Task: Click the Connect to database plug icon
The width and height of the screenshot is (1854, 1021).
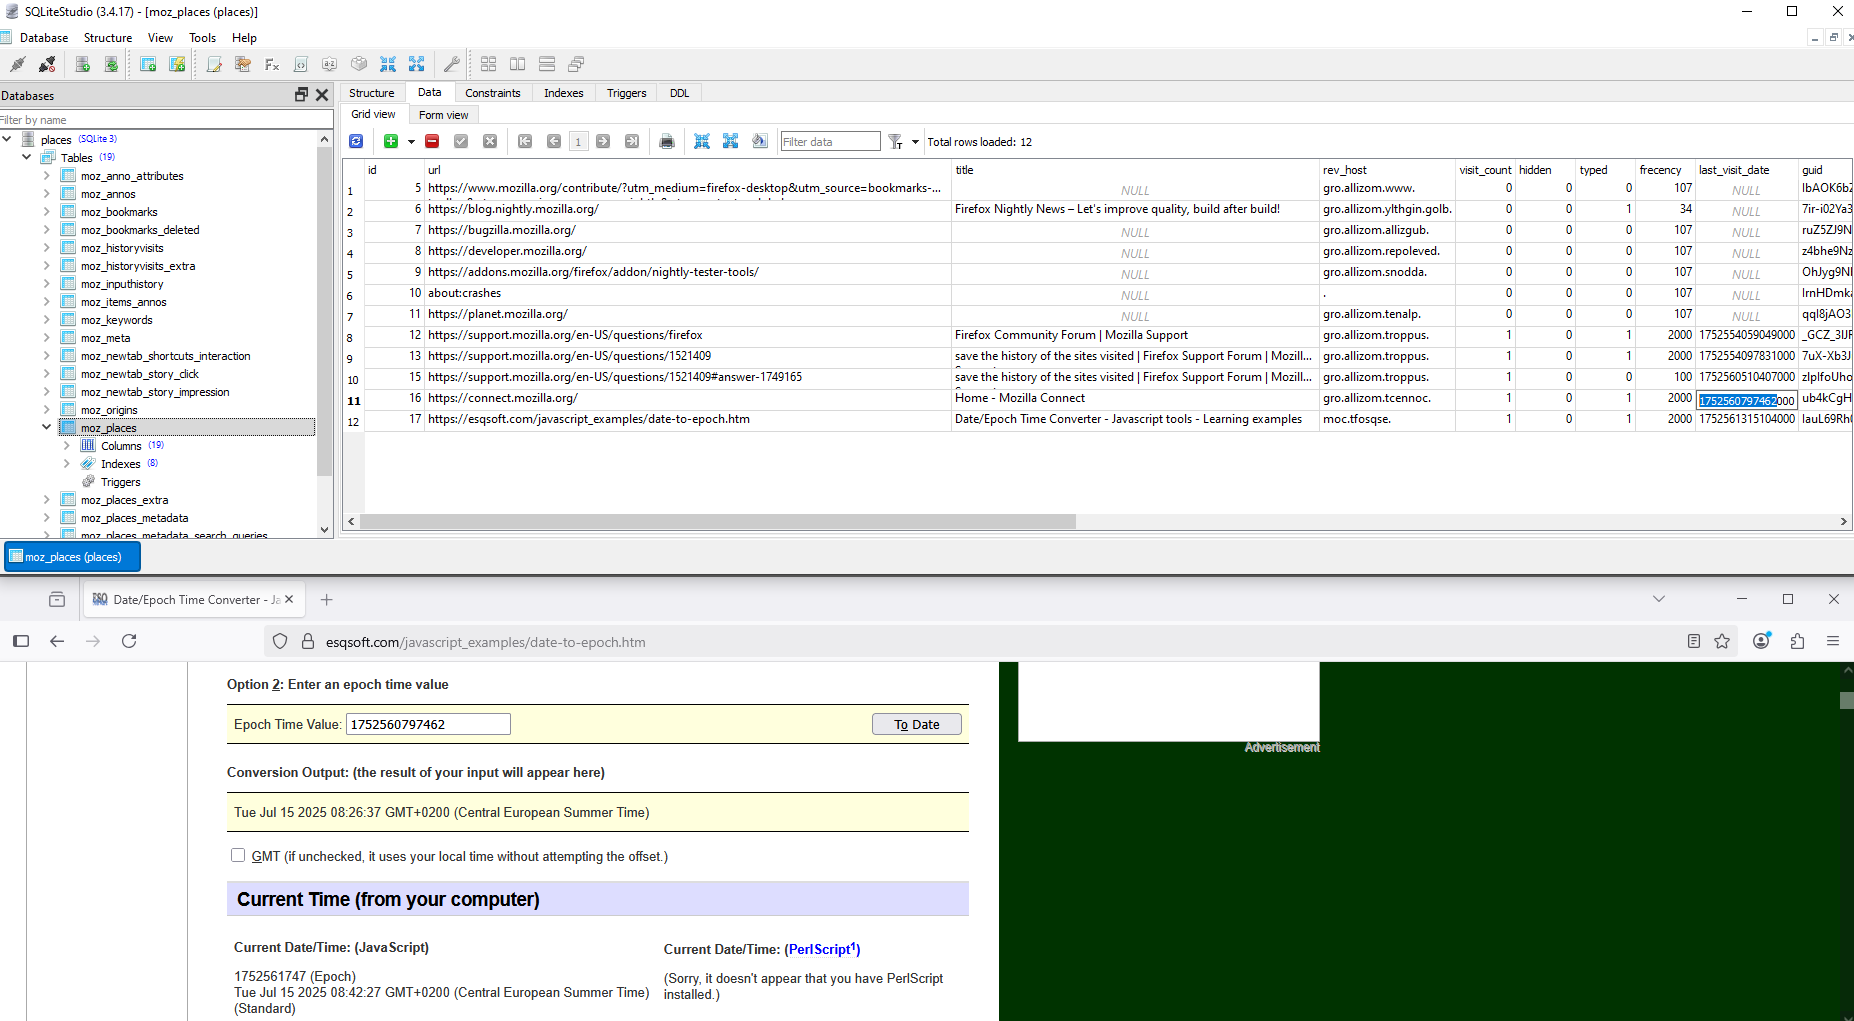Action: (18, 64)
